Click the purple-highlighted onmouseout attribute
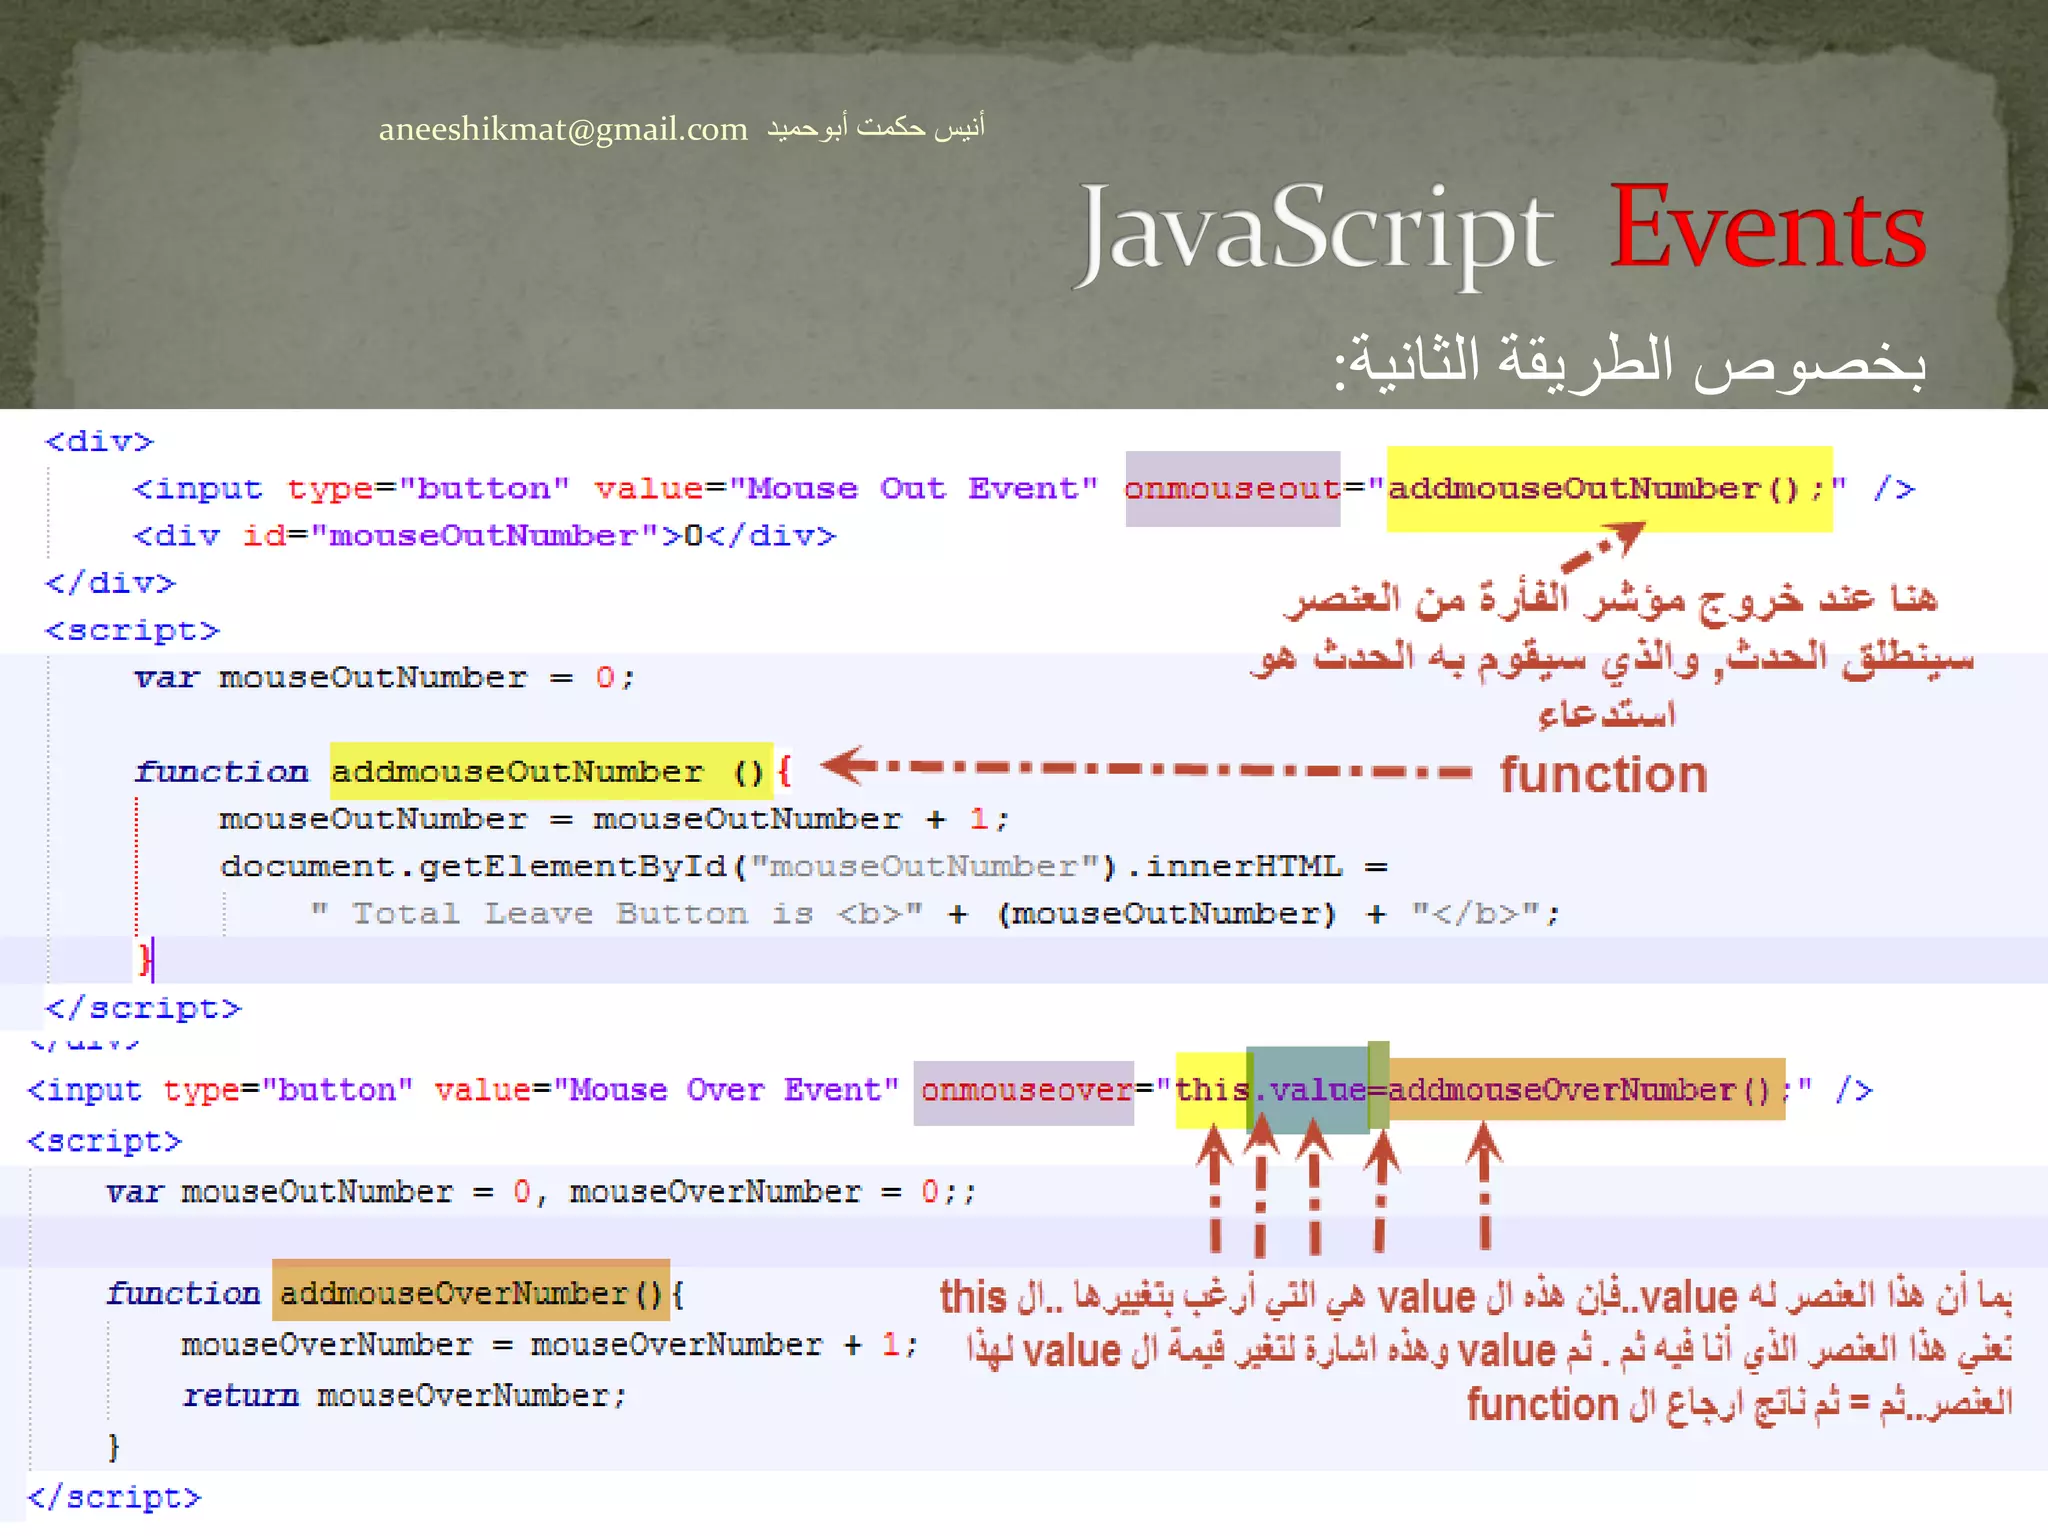The width and height of the screenshot is (2048, 1536). pyautogui.click(x=1231, y=489)
